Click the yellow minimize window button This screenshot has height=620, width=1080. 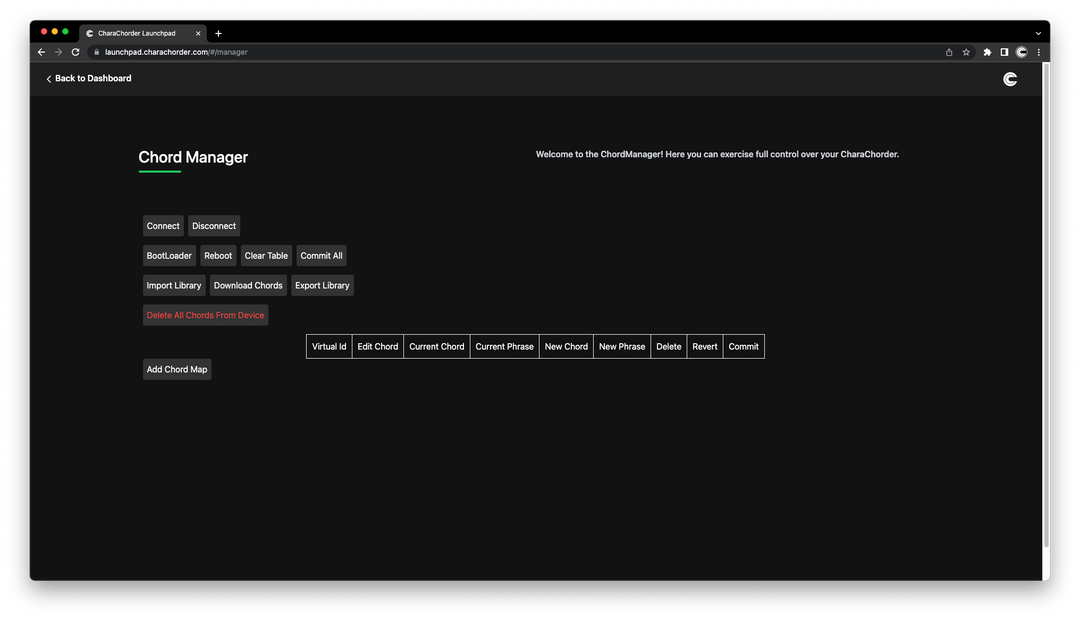pos(55,32)
